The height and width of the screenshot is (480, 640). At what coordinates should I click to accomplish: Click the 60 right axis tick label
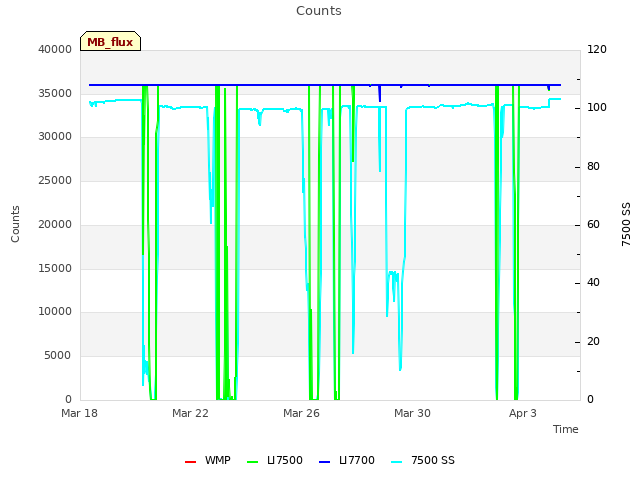(x=593, y=224)
